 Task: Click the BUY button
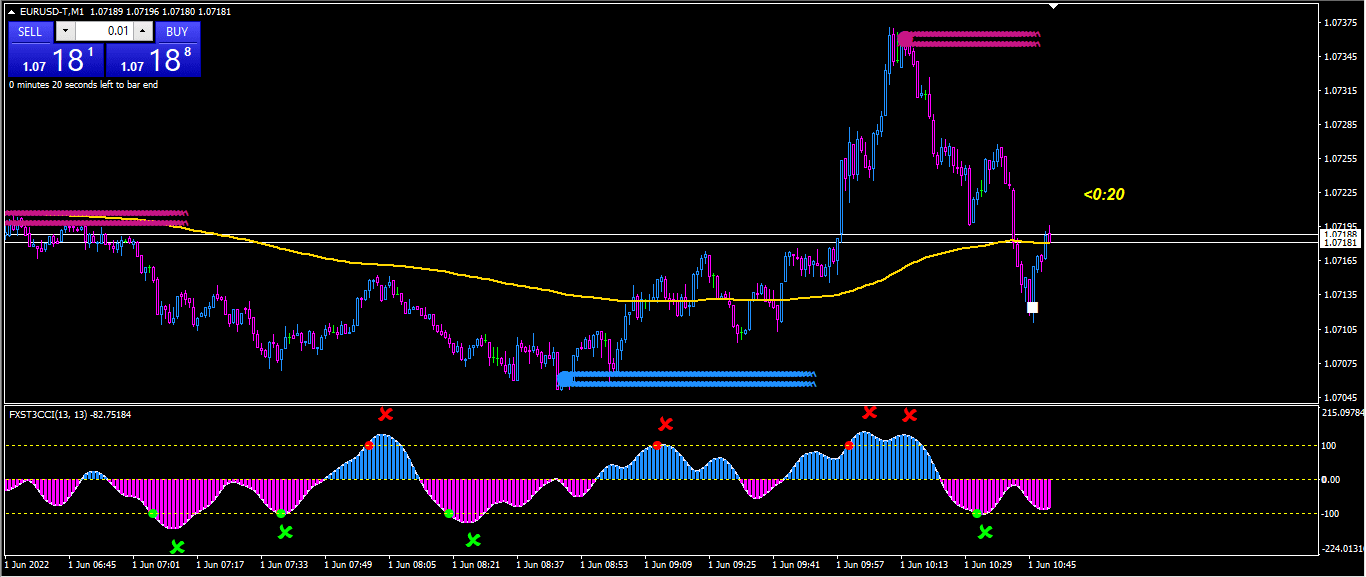point(177,31)
